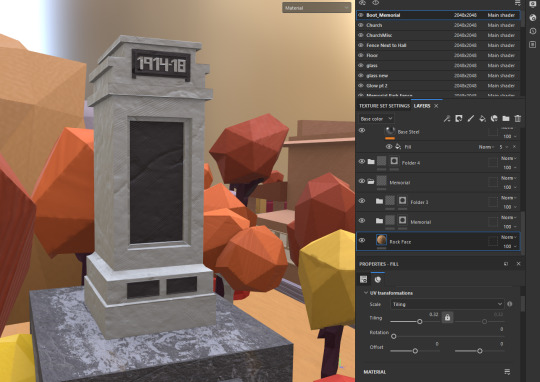
Task: Switch to Texture Set Settings tab
Action: click(384, 106)
